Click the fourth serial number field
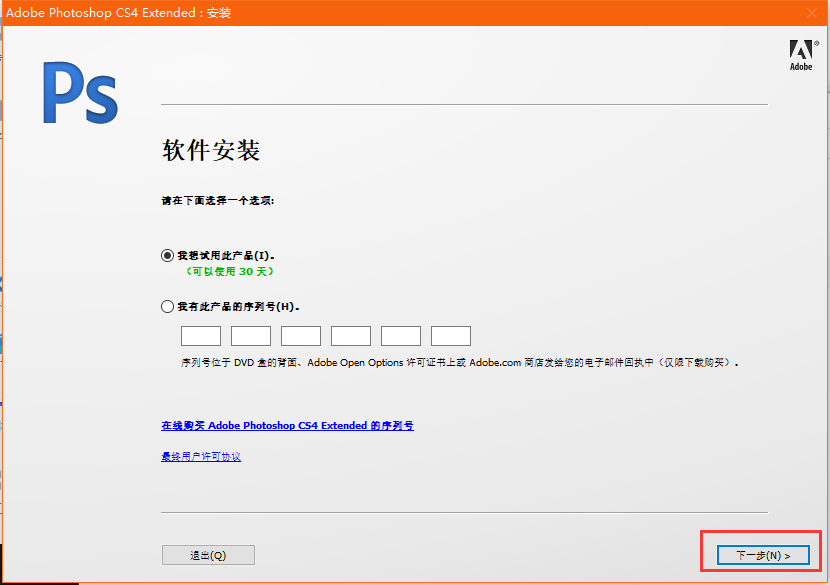Screen dimensions: 830x585 (351, 336)
